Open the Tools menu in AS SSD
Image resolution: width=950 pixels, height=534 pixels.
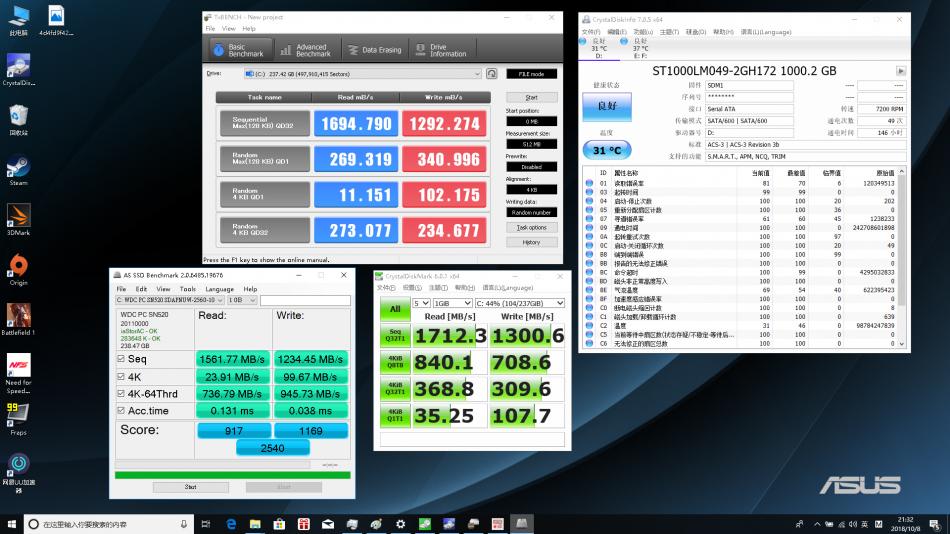pyautogui.click(x=187, y=289)
